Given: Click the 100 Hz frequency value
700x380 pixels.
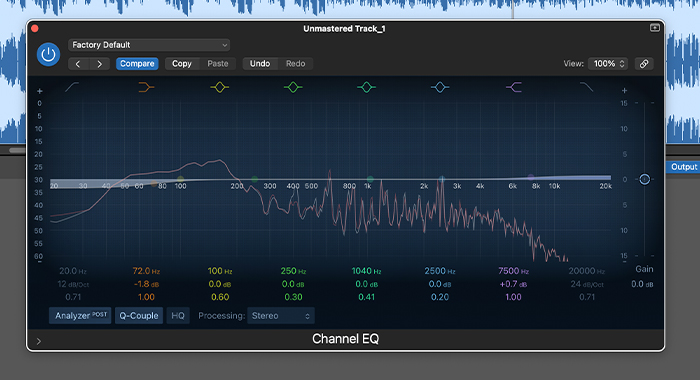Looking at the screenshot, I should 220,271.
